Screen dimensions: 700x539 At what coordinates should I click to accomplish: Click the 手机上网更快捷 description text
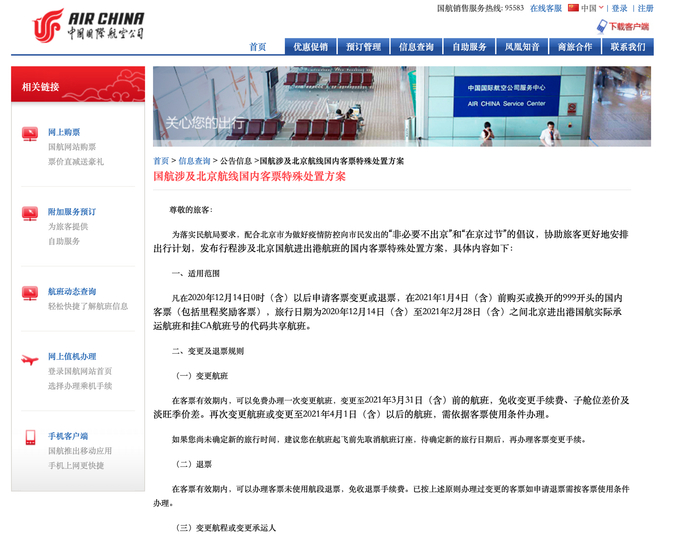click(76, 465)
